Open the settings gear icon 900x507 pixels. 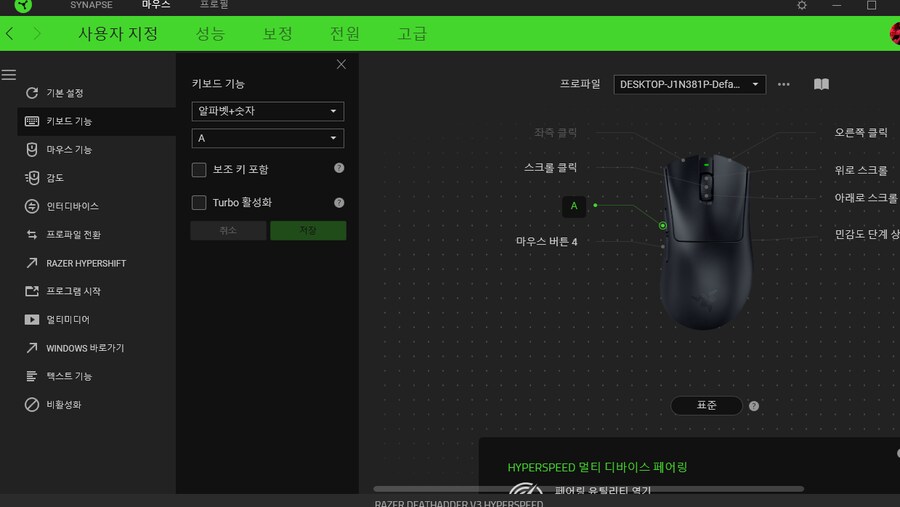802,5
